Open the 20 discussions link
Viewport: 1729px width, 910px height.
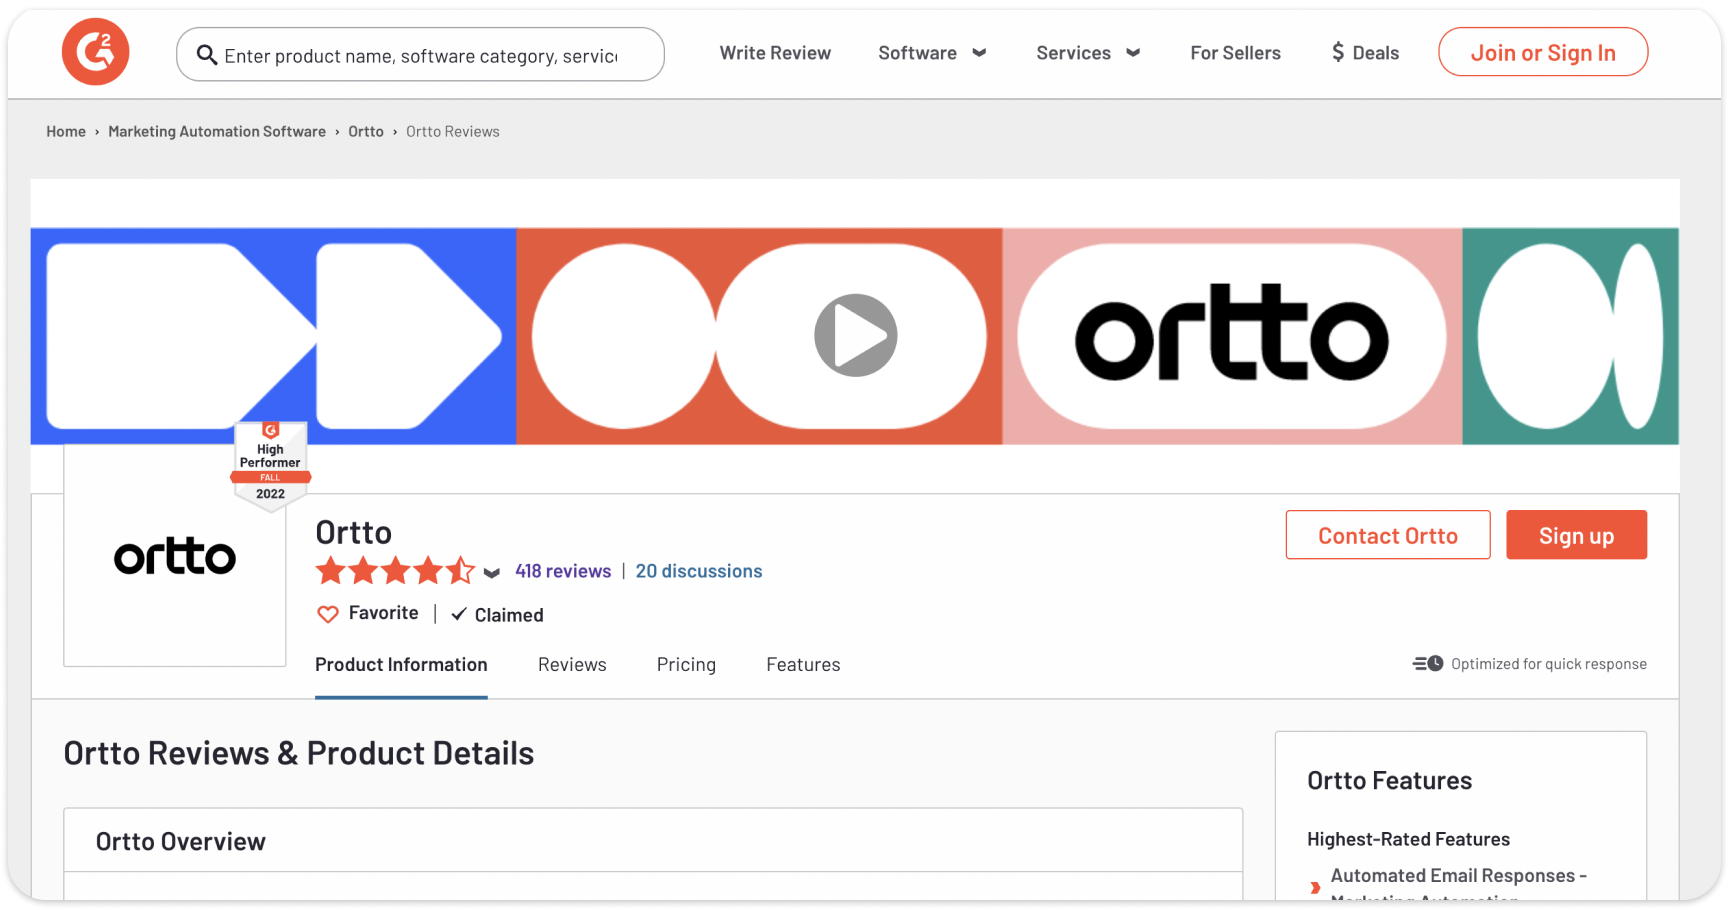pyautogui.click(x=699, y=571)
